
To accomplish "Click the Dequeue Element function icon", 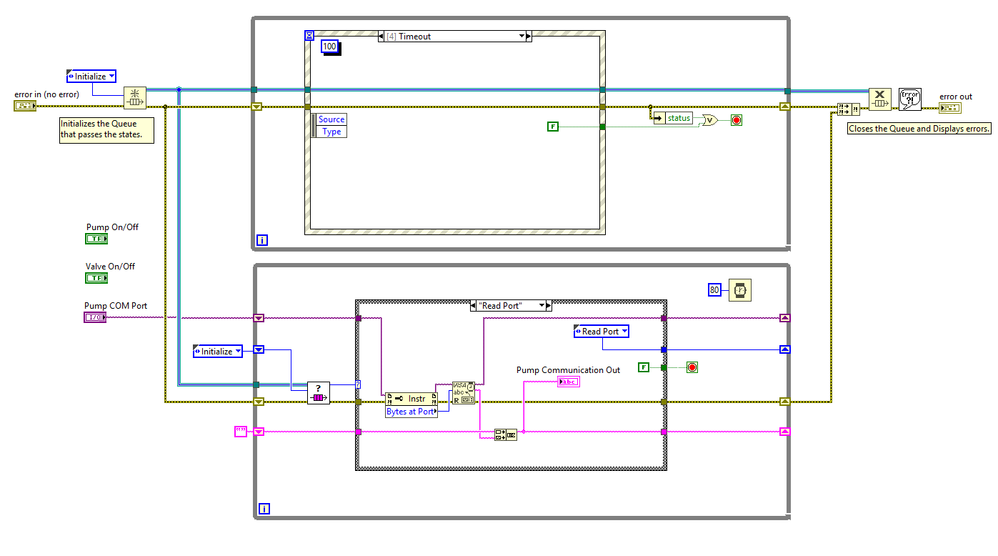I will point(318,393).
